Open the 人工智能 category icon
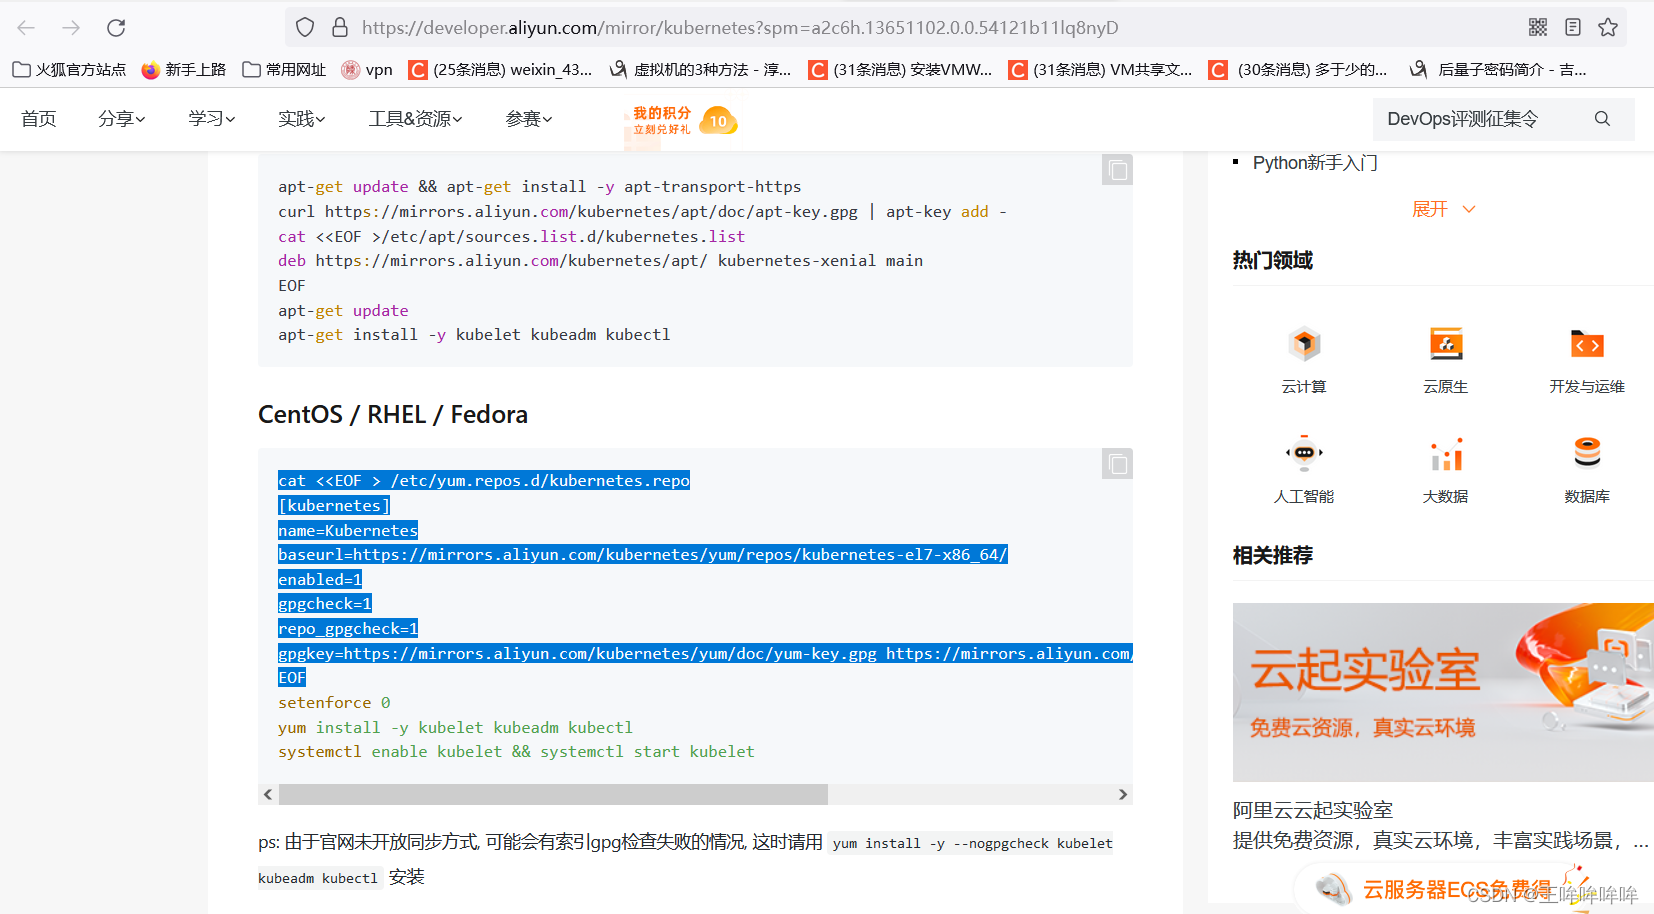The height and width of the screenshot is (914, 1654). [x=1304, y=453]
